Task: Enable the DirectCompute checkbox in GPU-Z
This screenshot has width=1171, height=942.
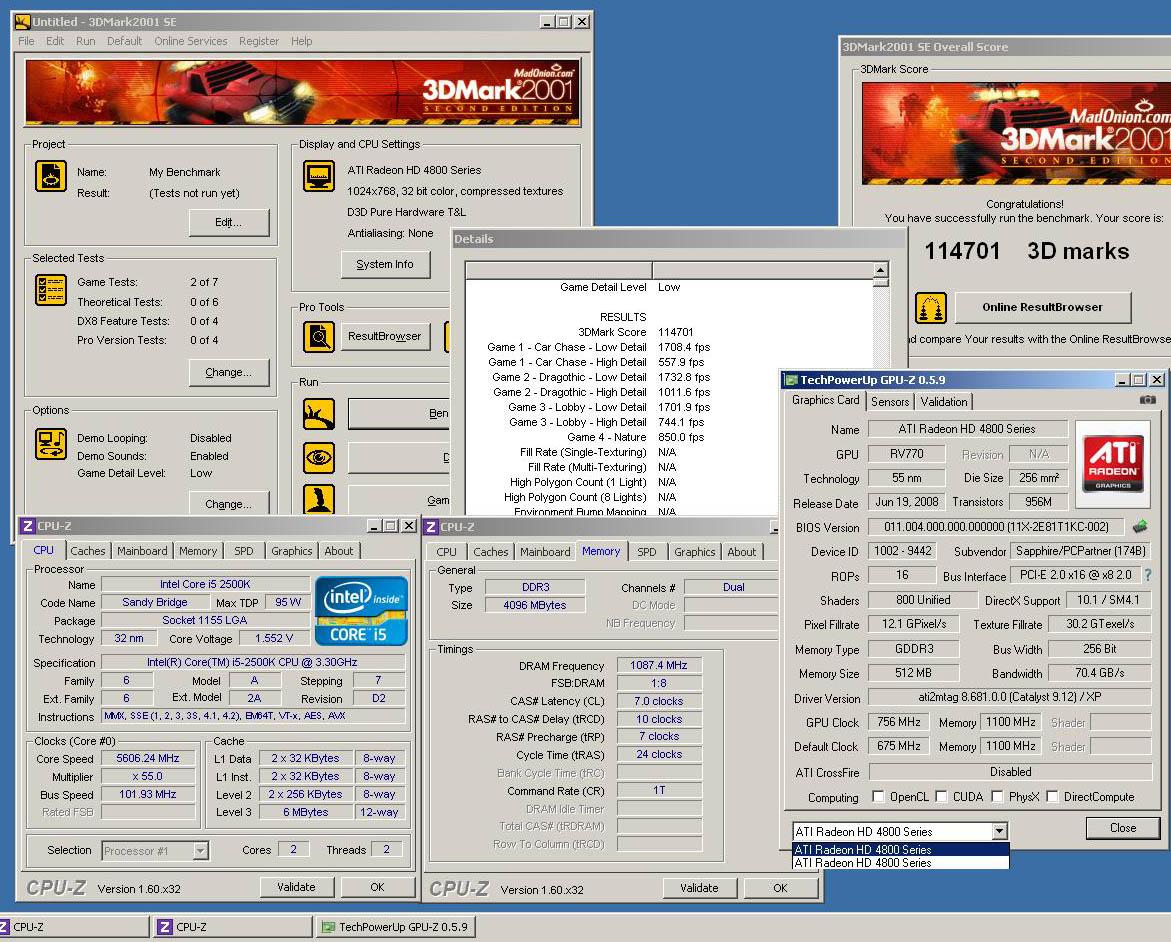Action: [1052, 796]
